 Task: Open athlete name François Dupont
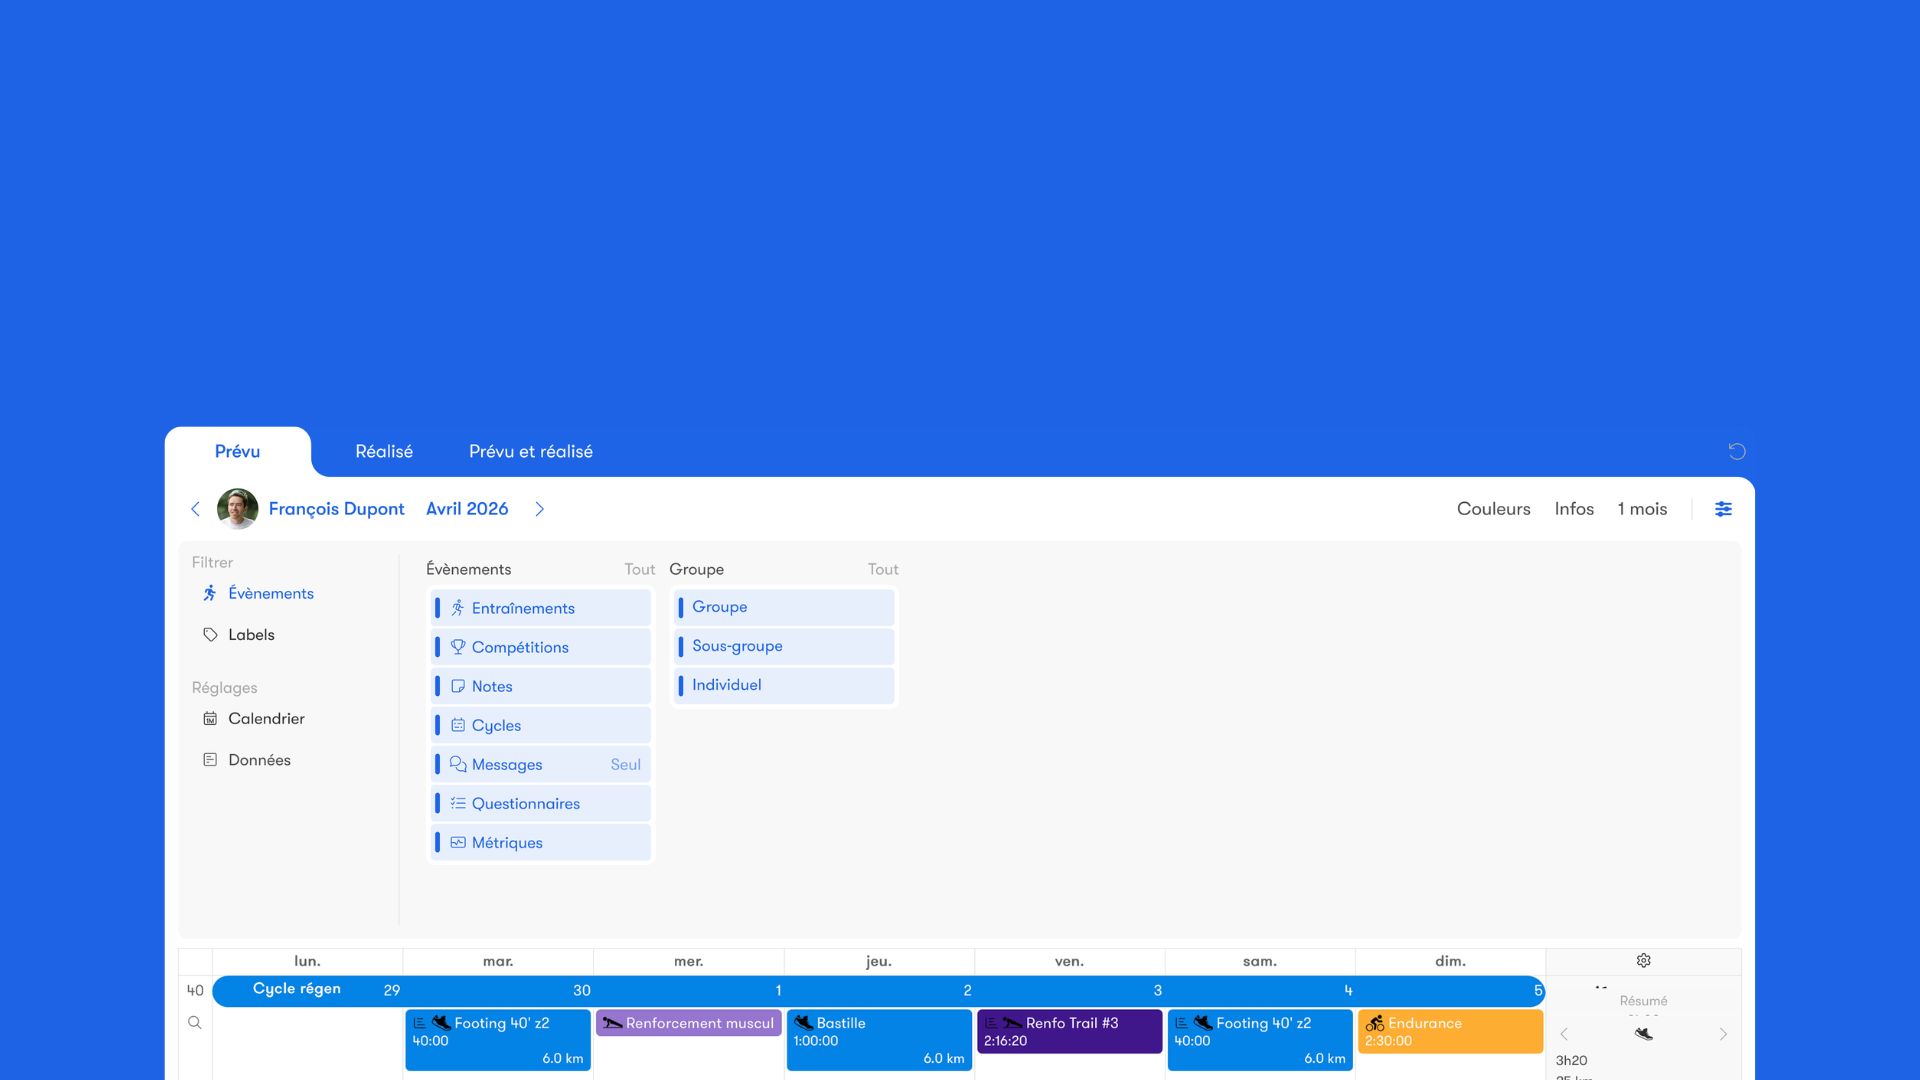coord(336,509)
